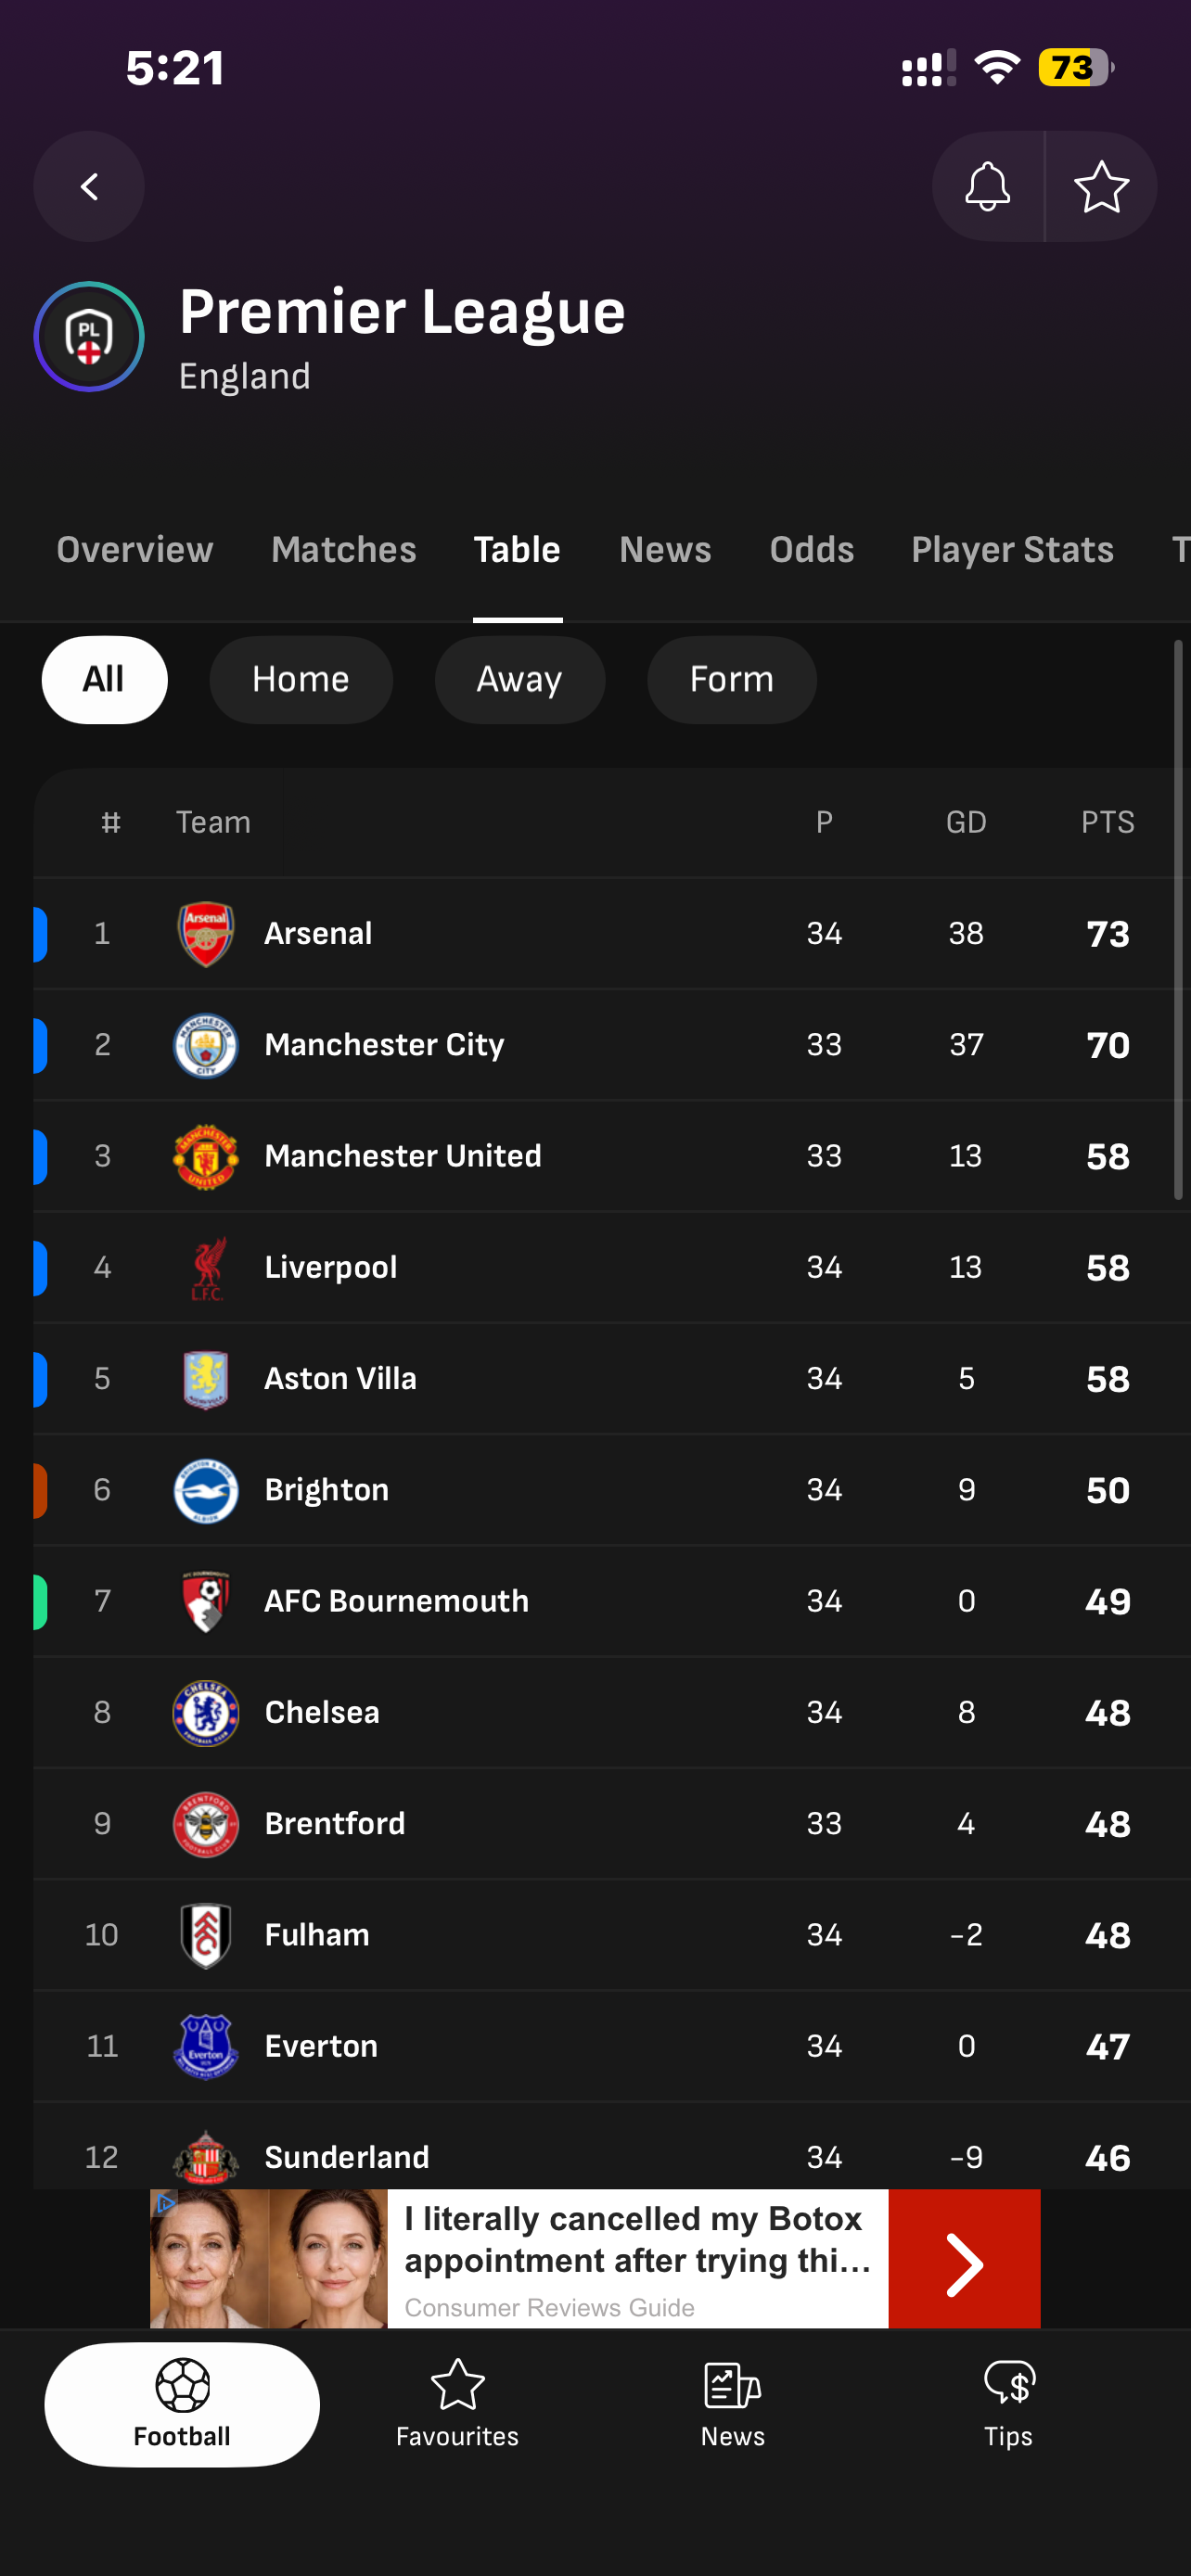Sort table by the PTS column header
This screenshot has width=1191, height=2576.
1107,823
